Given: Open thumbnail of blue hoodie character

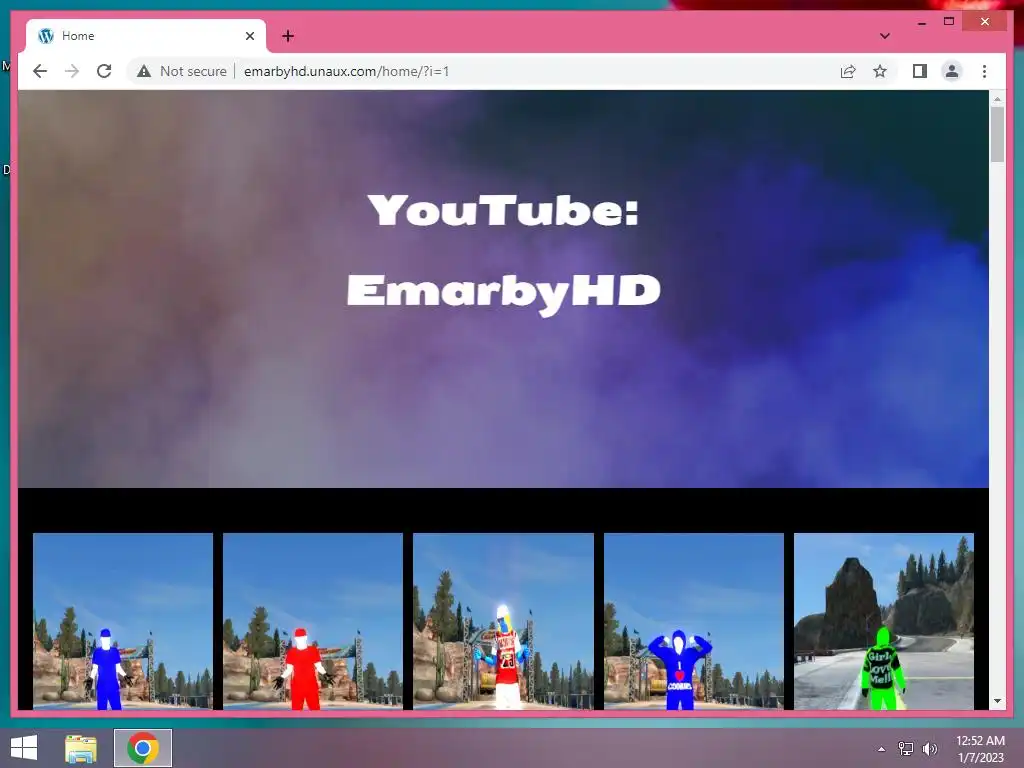Looking at the screenshot, I should 694,621.
